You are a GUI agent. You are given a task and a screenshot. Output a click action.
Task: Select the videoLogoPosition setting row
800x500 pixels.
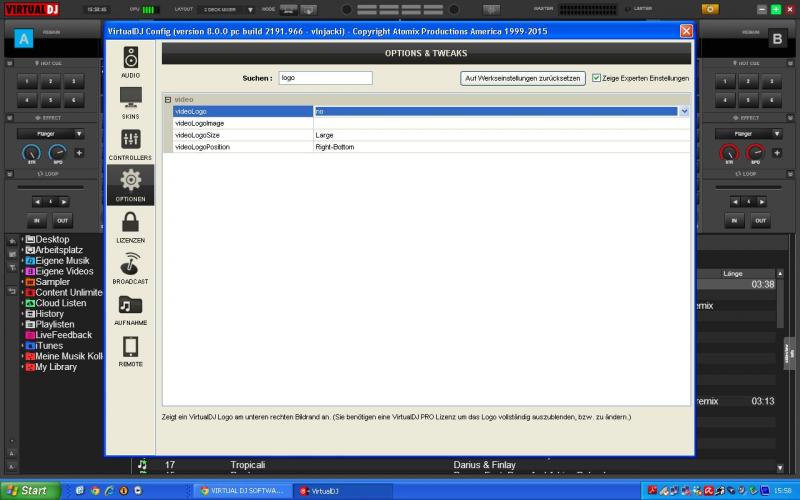pyautogui.click(x=431, y=147)
